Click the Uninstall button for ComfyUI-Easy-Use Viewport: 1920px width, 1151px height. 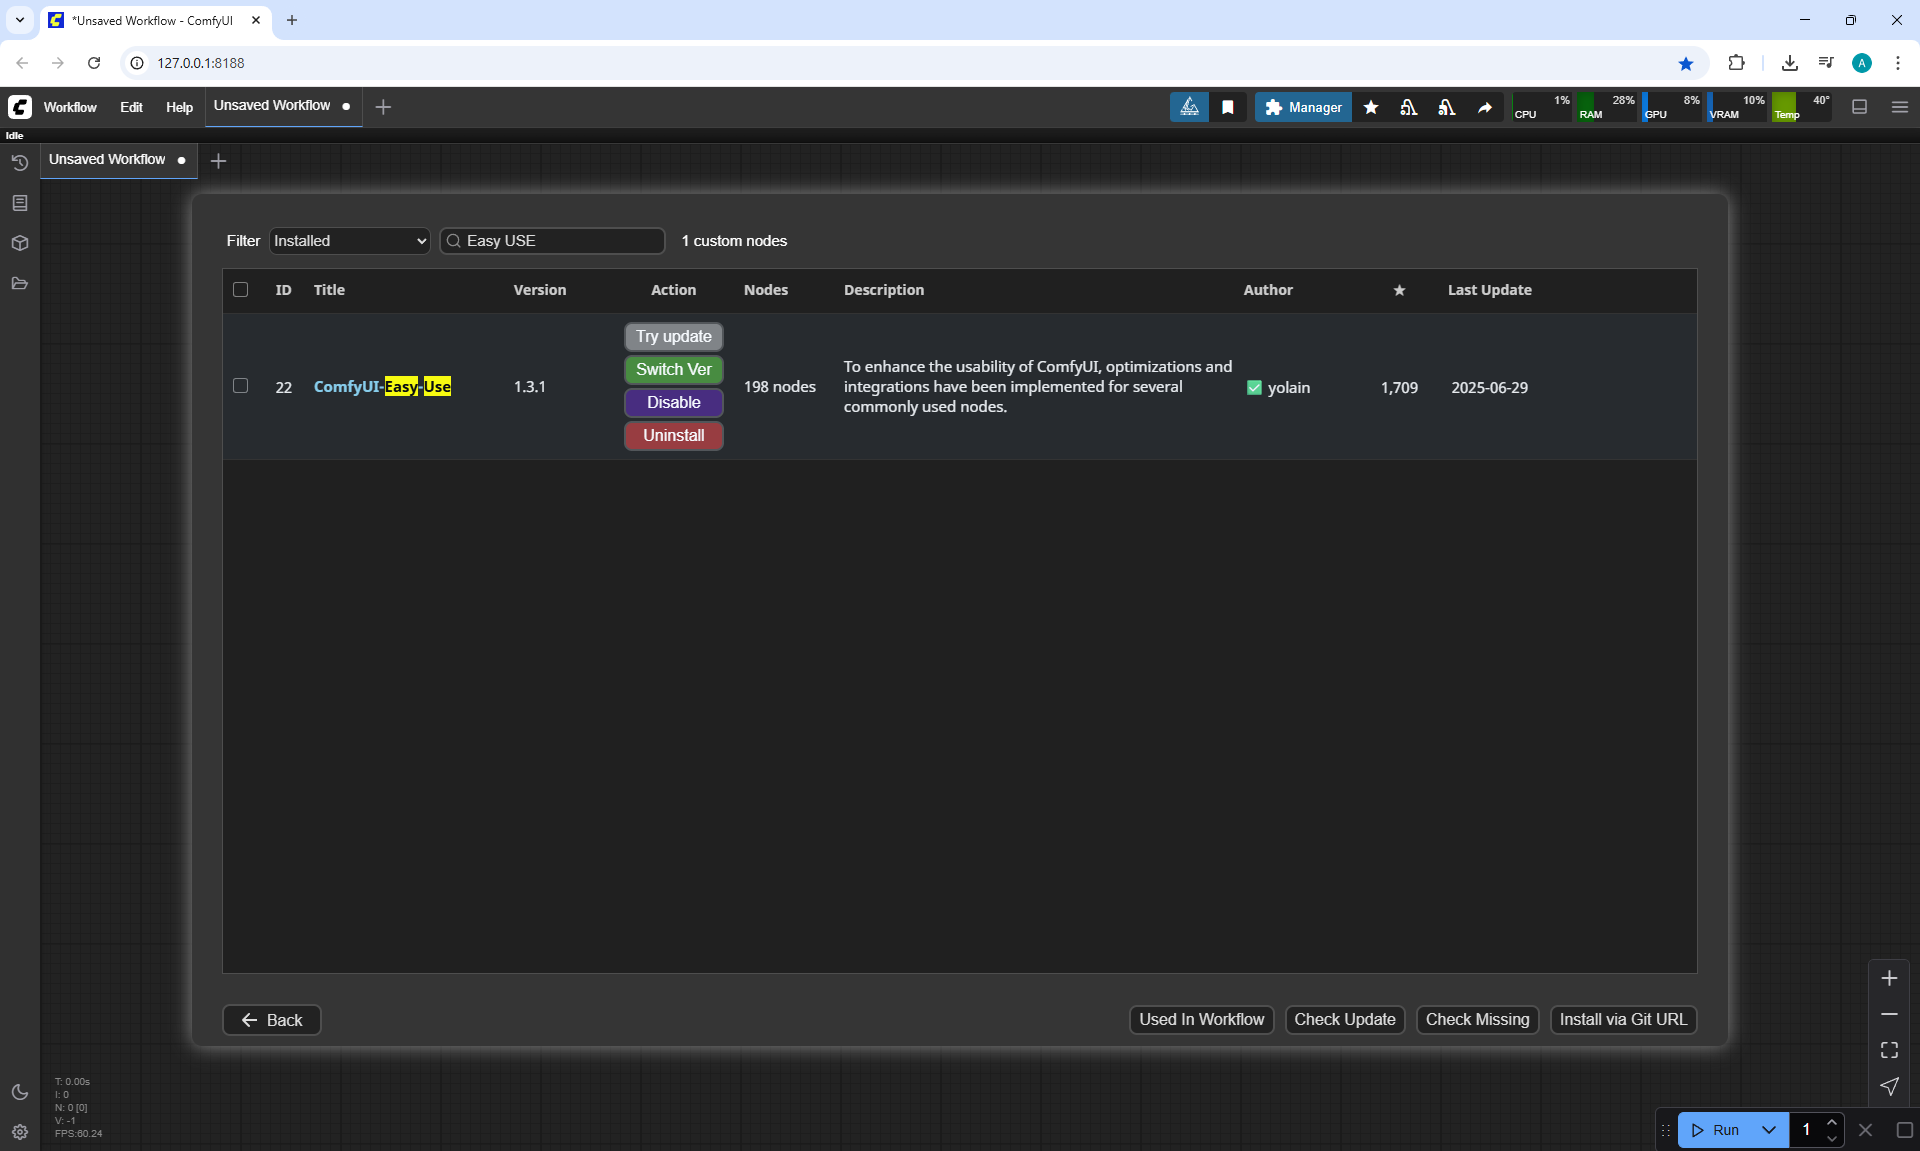(673, 436)
